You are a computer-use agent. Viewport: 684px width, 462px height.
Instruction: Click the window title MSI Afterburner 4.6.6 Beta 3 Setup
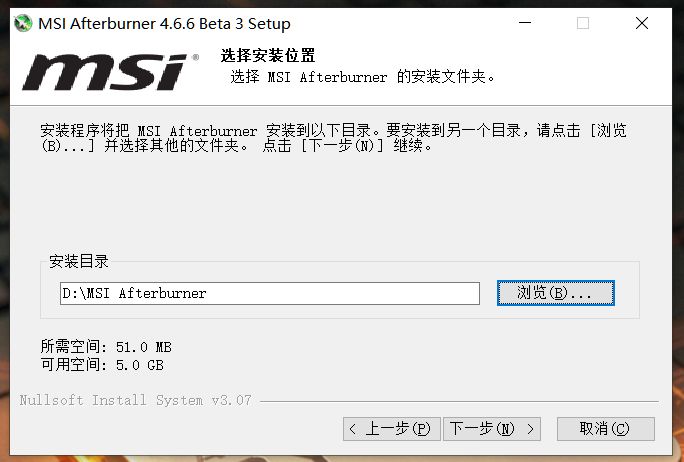pos(164,23)
